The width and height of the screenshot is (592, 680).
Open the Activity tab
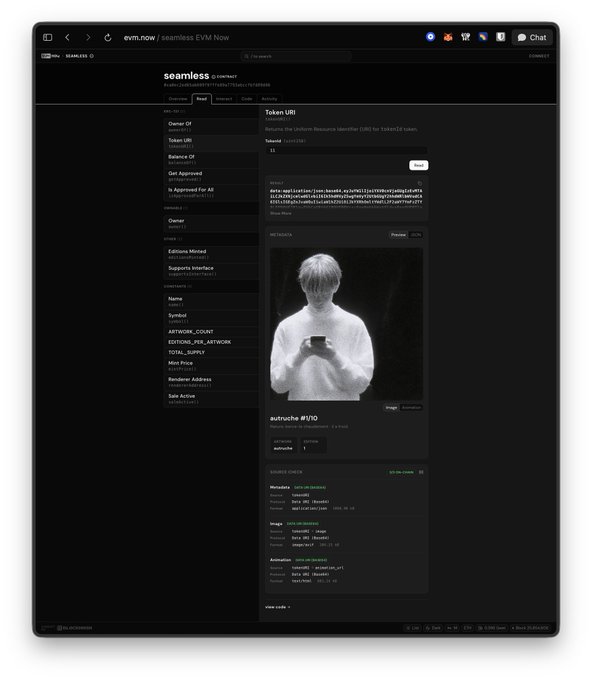tap(269, 99)
